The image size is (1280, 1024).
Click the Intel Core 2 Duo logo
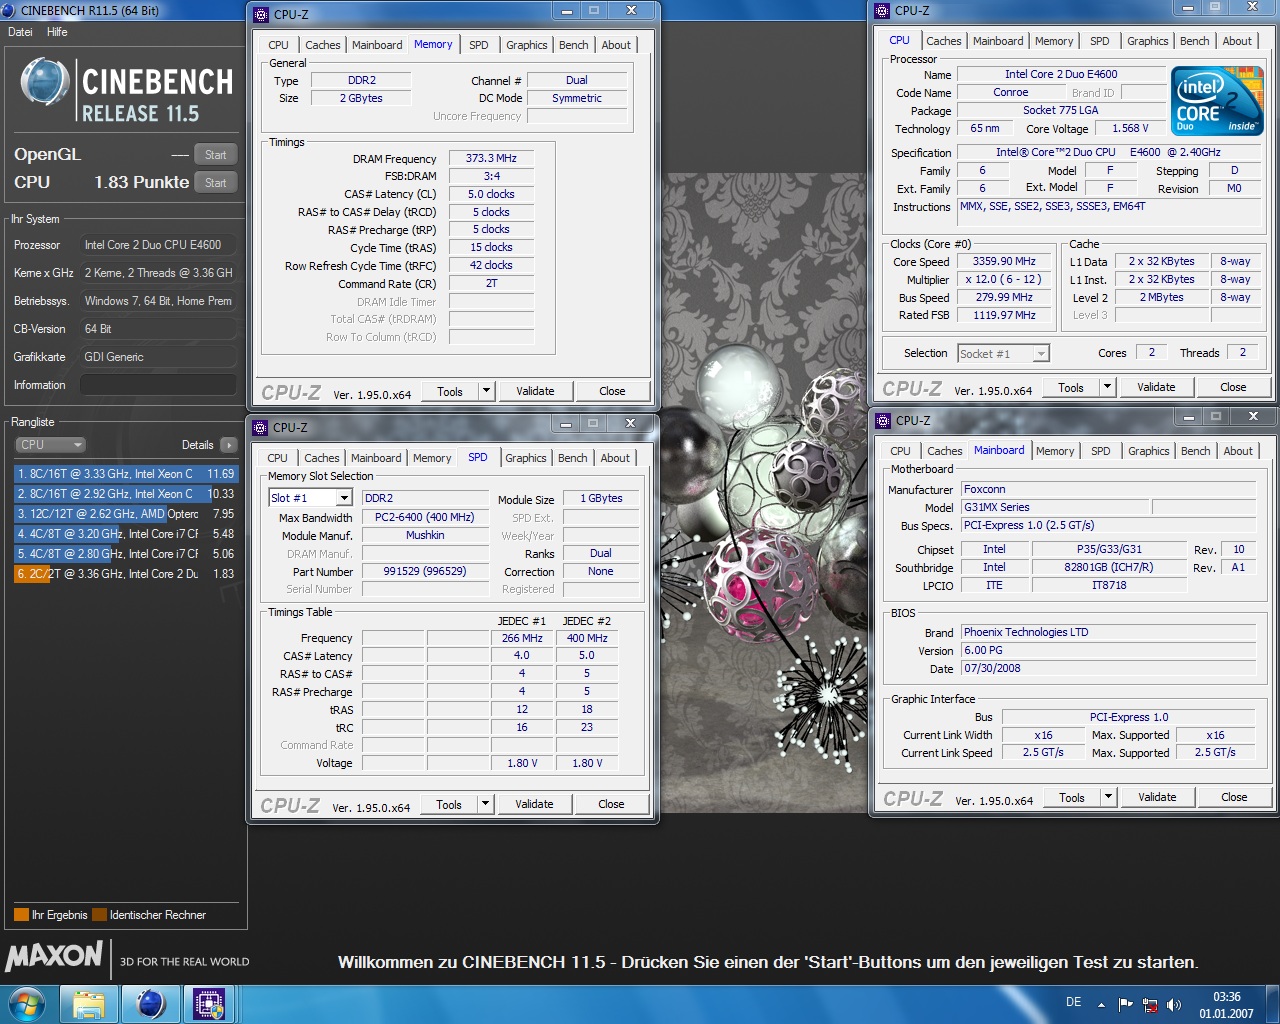tap(1217, 100)
